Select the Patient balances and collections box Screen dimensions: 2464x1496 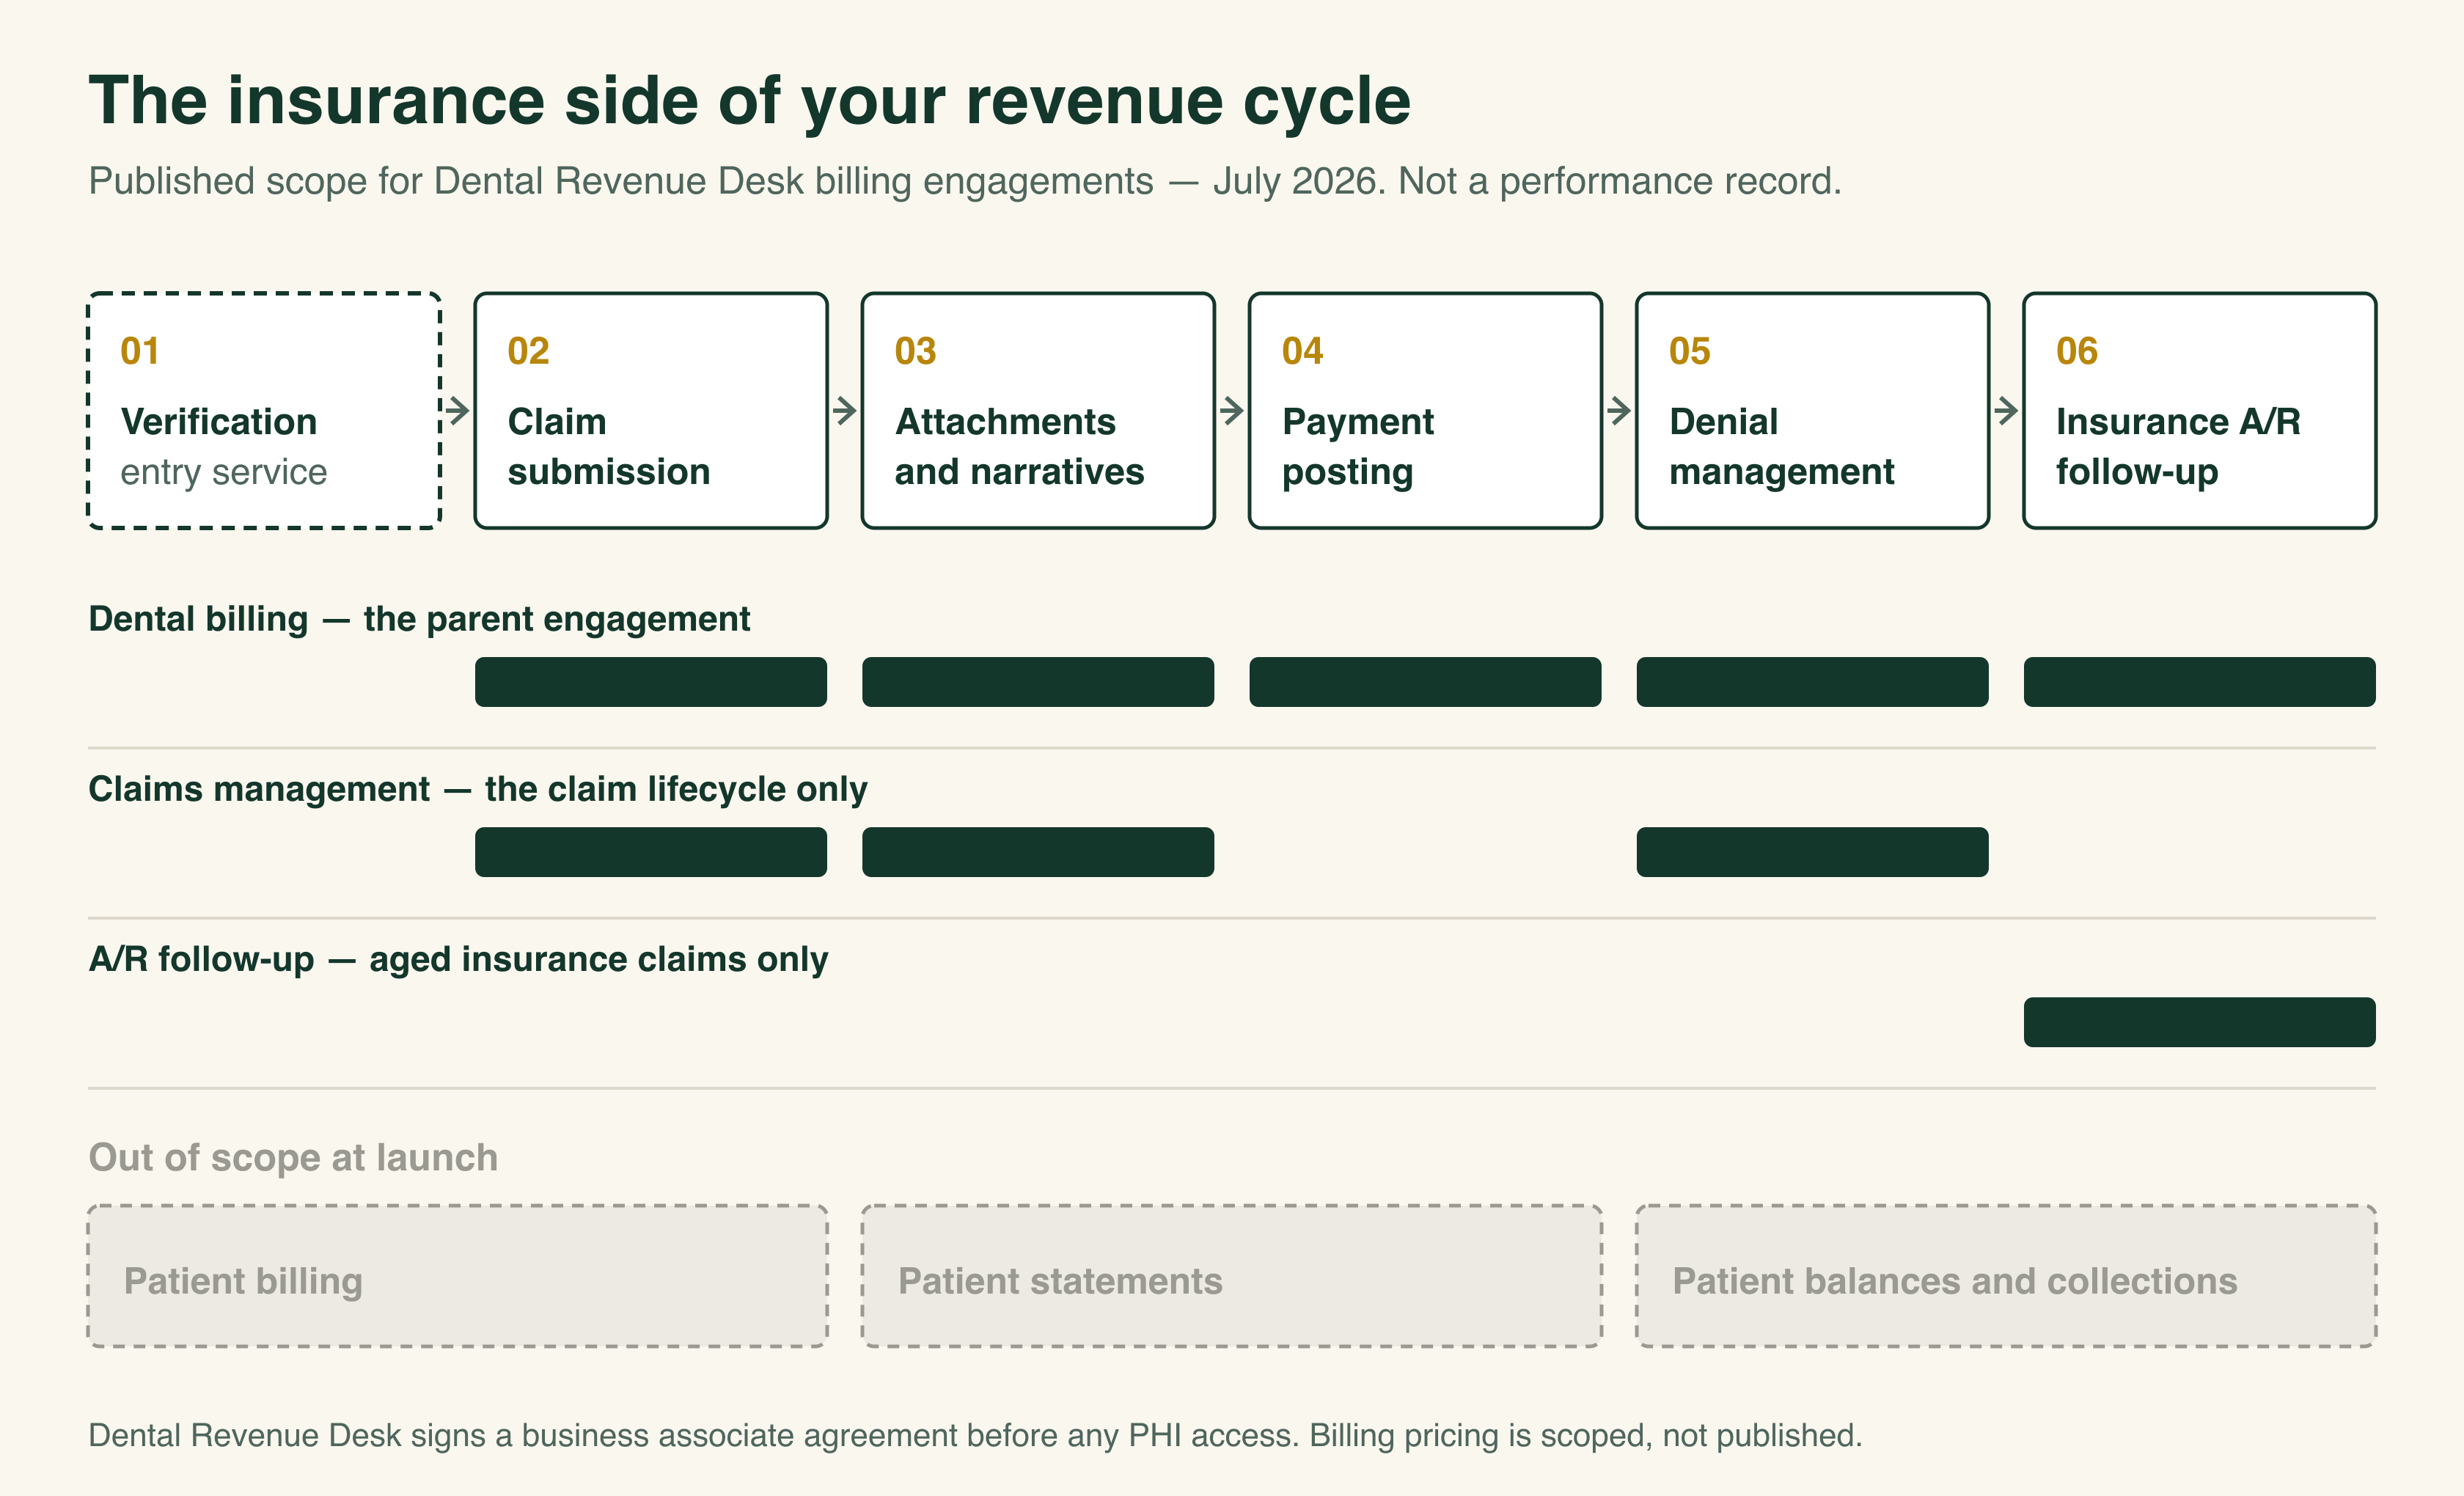click(2006, 1276)
